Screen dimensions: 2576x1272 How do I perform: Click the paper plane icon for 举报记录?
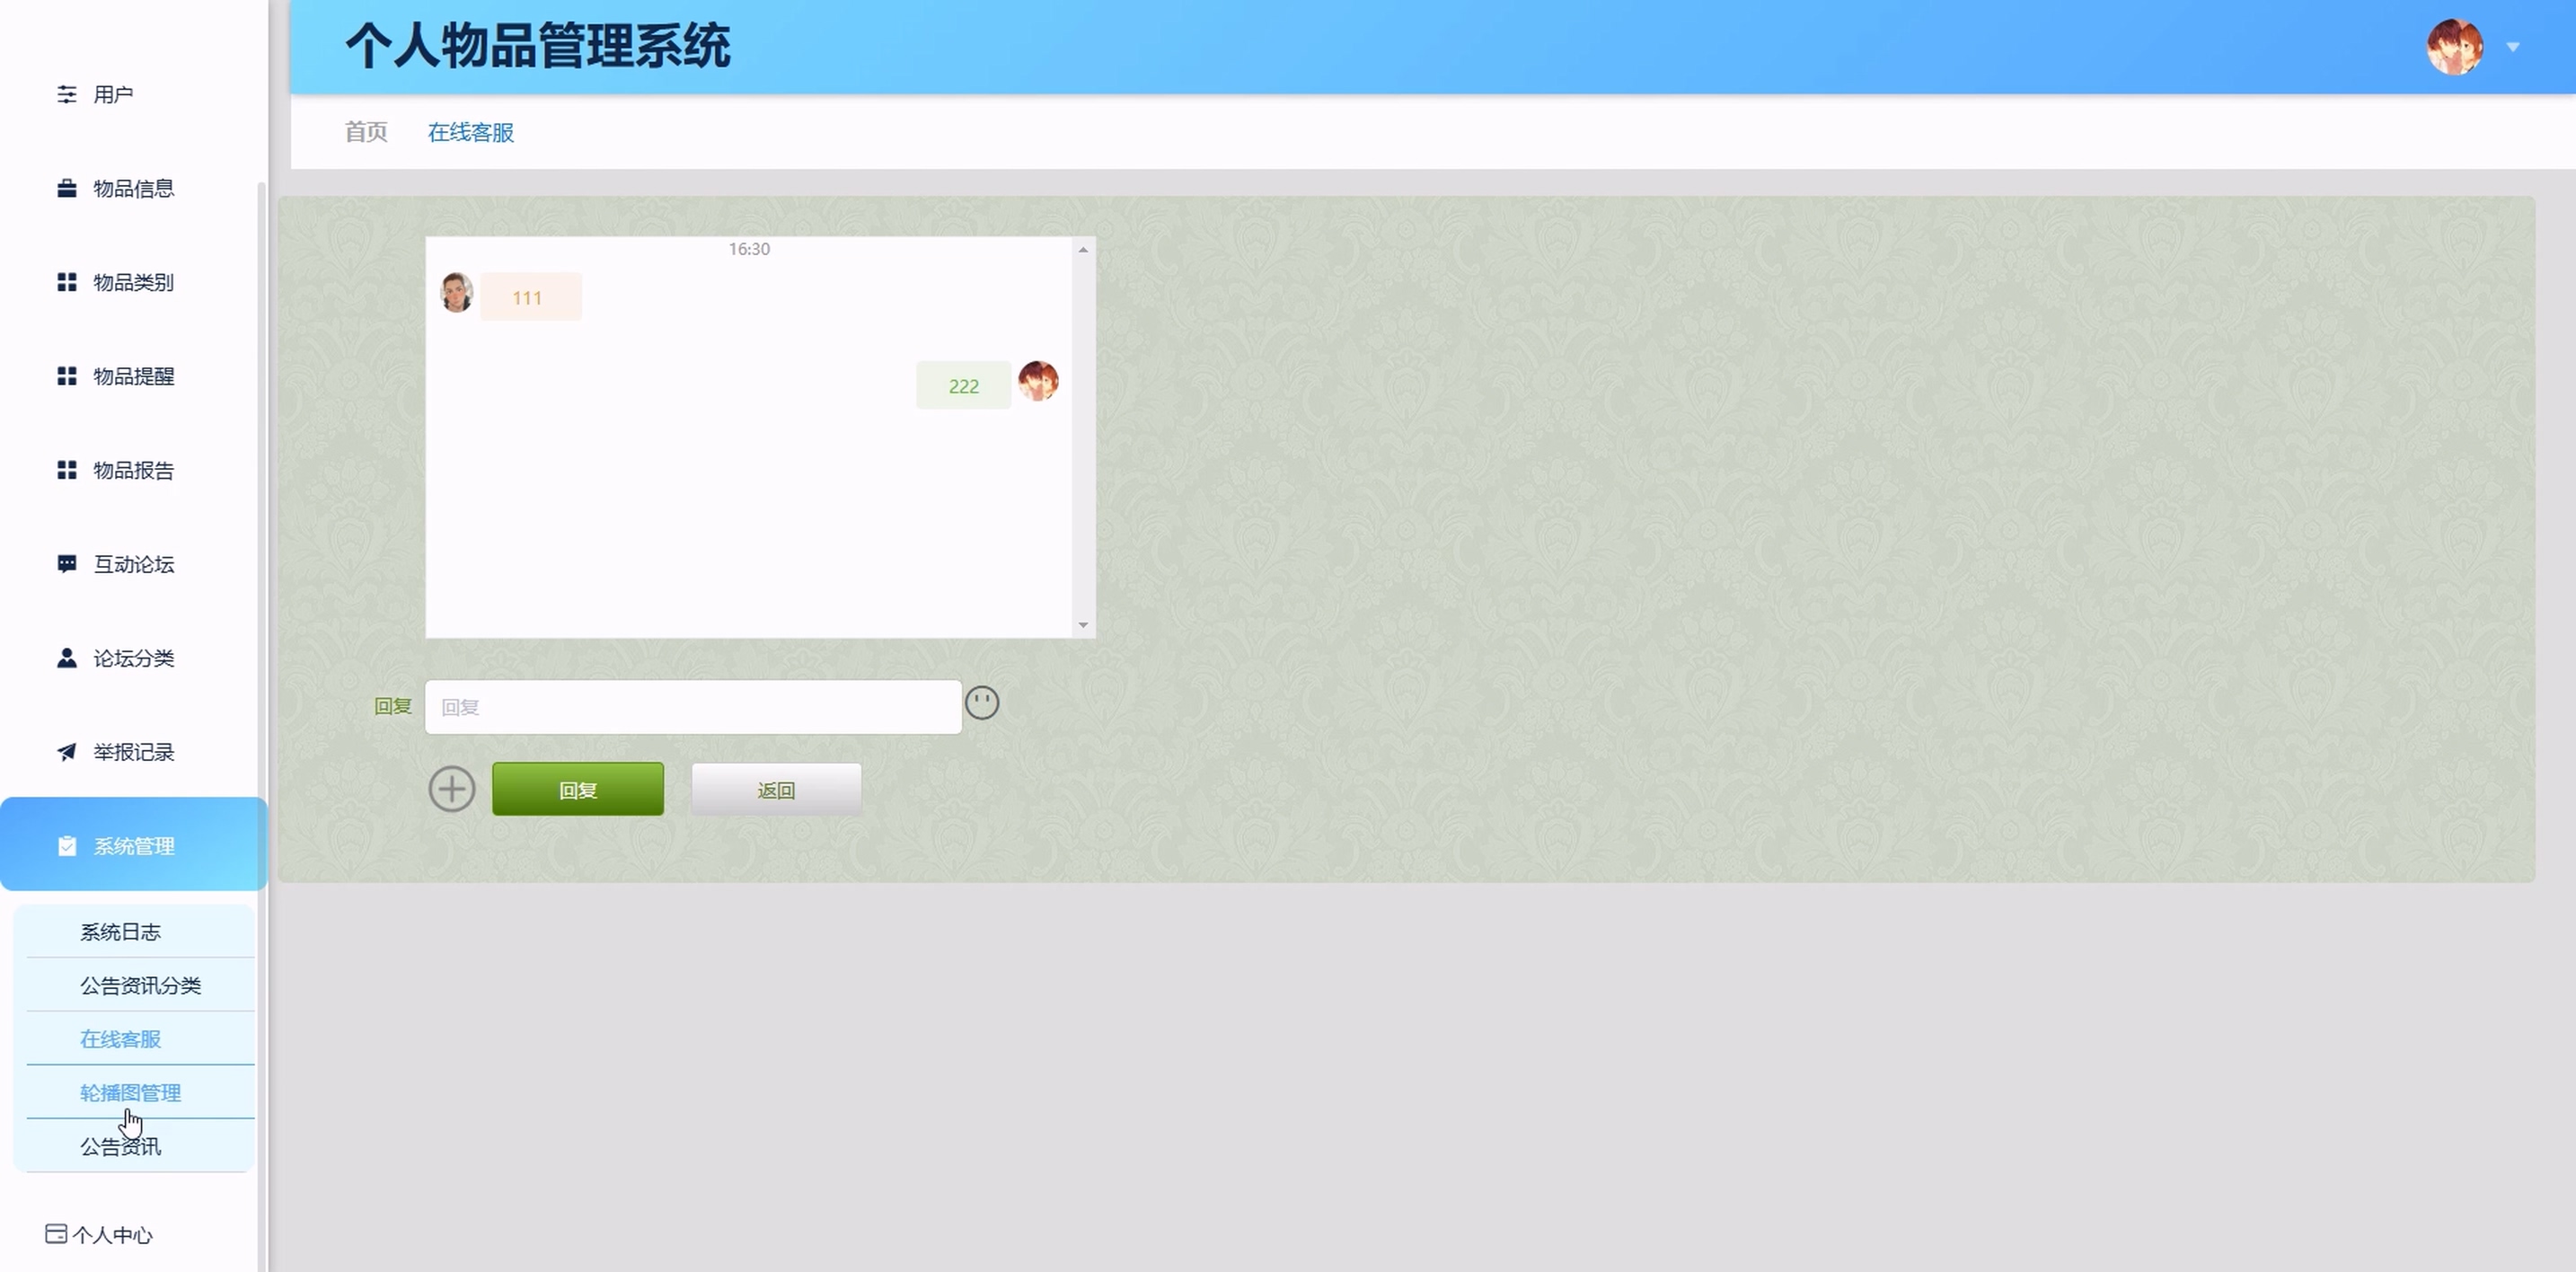(x=66, y=752)
